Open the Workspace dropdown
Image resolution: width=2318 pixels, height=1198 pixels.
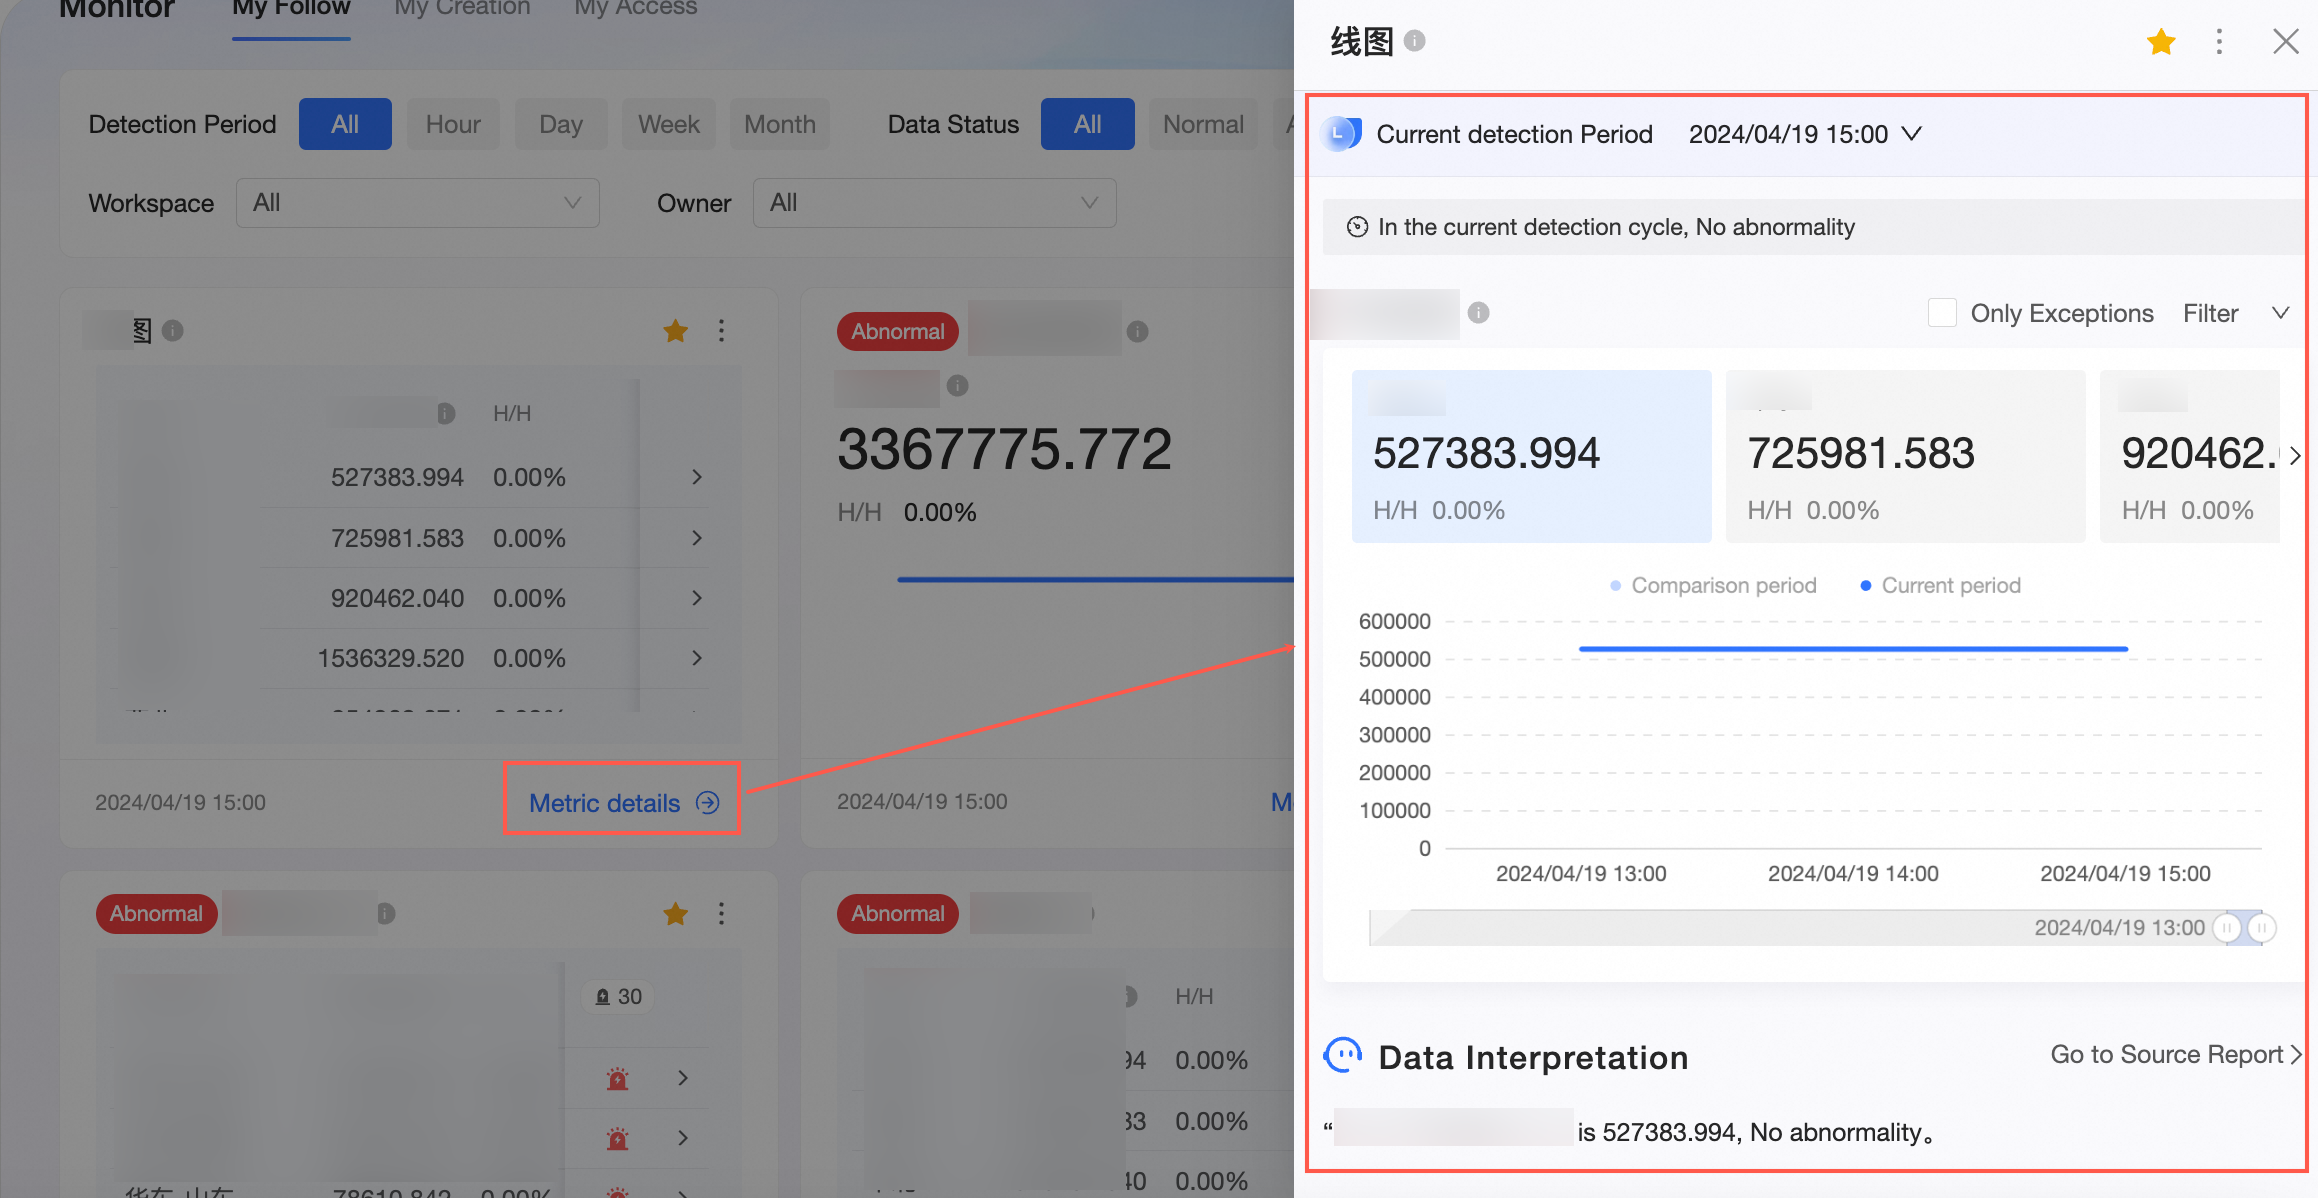click(417, 203)
